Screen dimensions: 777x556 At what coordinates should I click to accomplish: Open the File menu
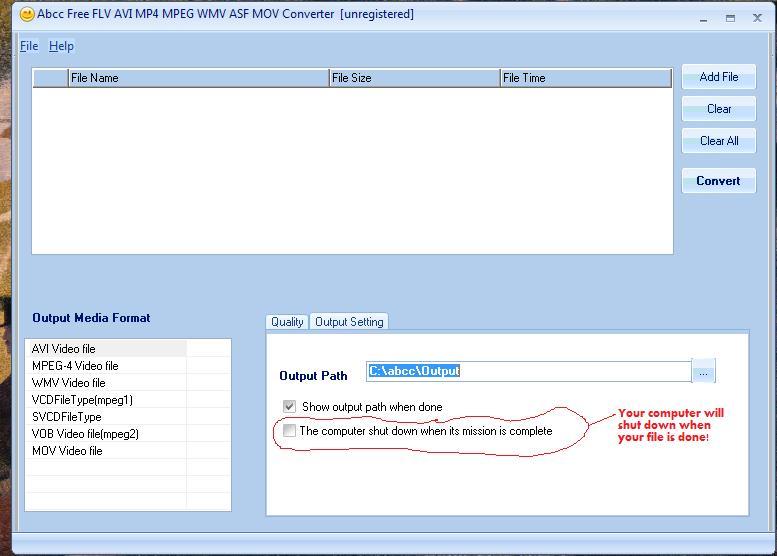[x=29, y=46]
